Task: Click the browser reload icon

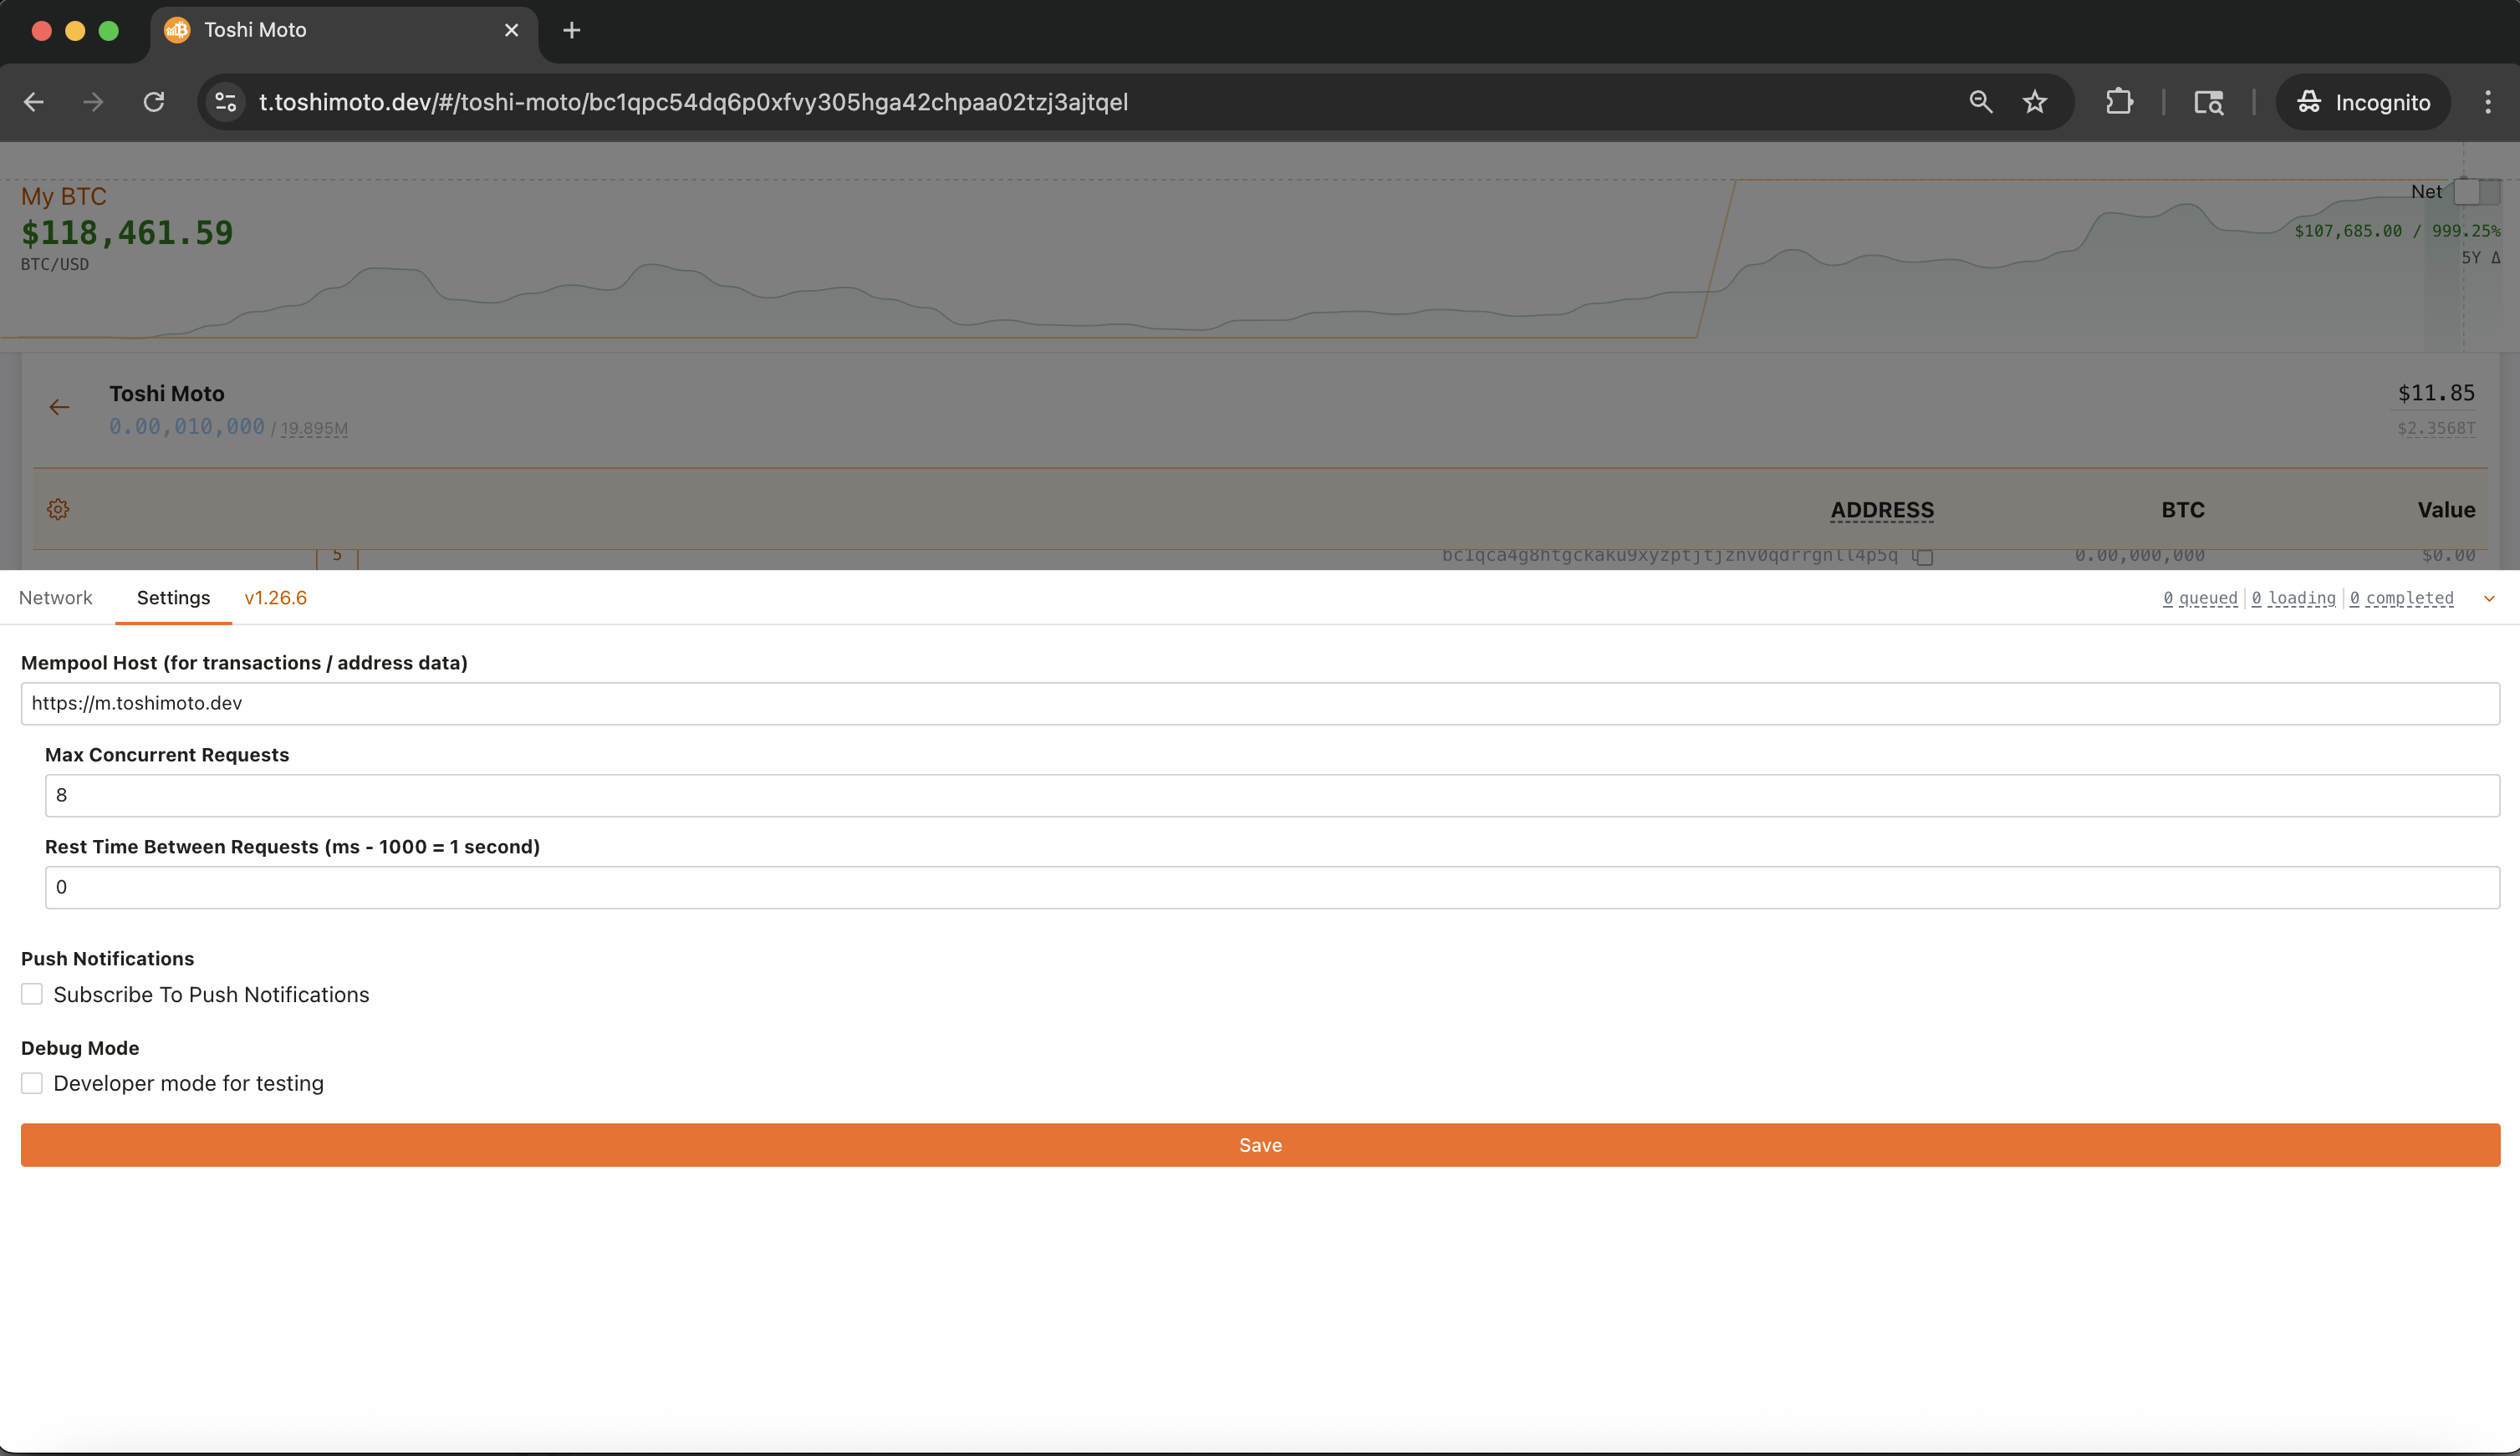Action: tap(153, 102)
